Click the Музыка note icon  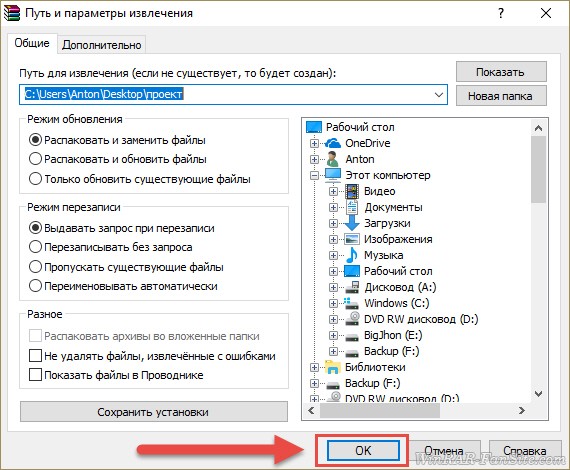(x=352, y=255)
